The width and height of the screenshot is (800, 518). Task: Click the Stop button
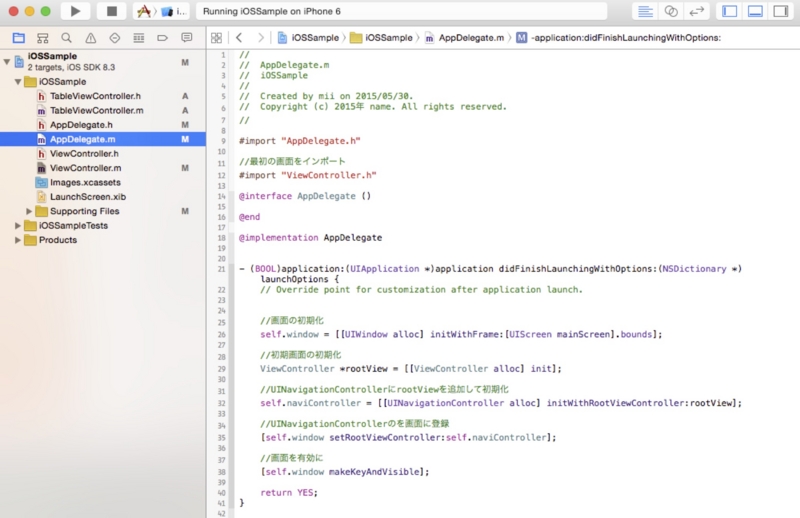[x=111, y=11]
